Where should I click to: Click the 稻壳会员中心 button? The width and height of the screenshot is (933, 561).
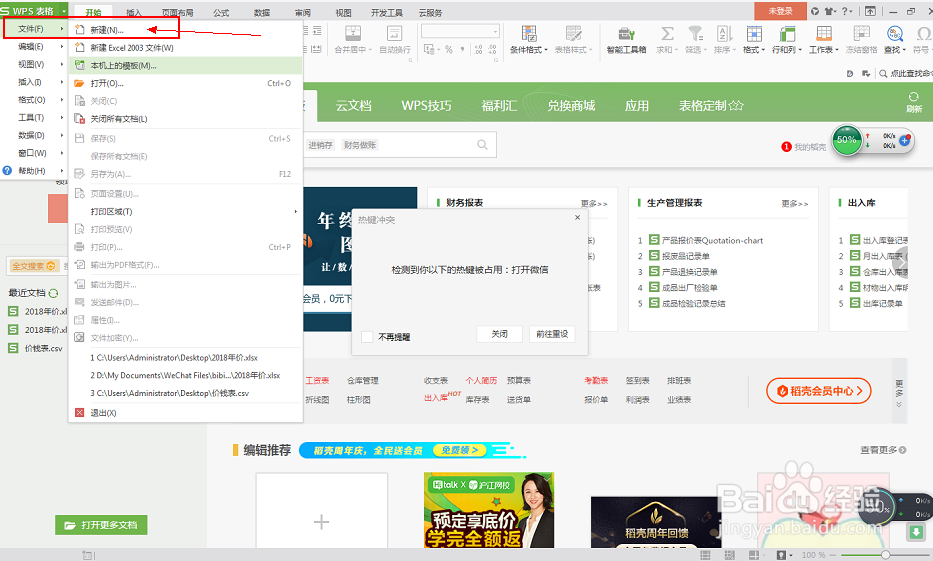(819, 391)
